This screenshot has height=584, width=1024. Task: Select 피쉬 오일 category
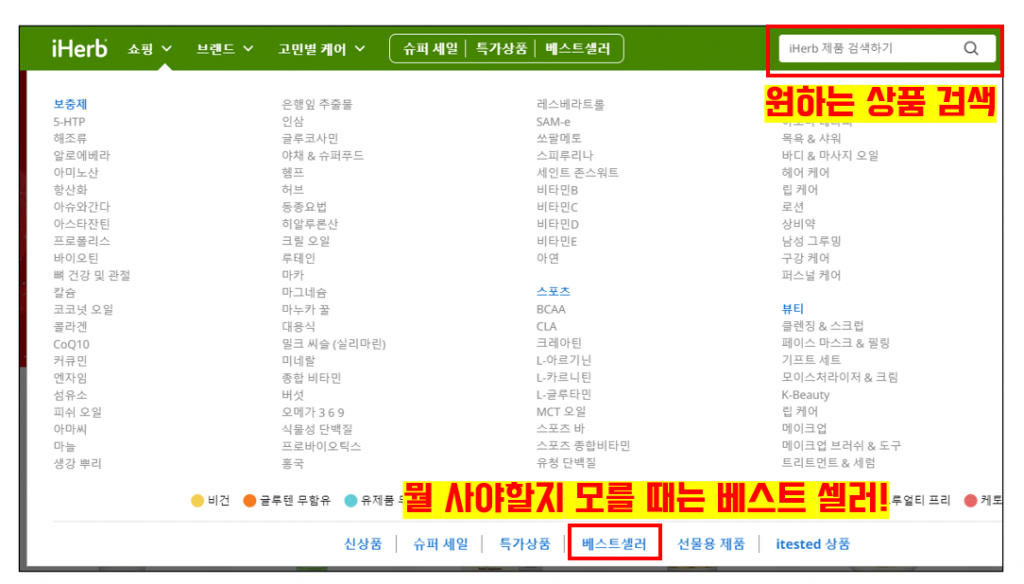77,412
